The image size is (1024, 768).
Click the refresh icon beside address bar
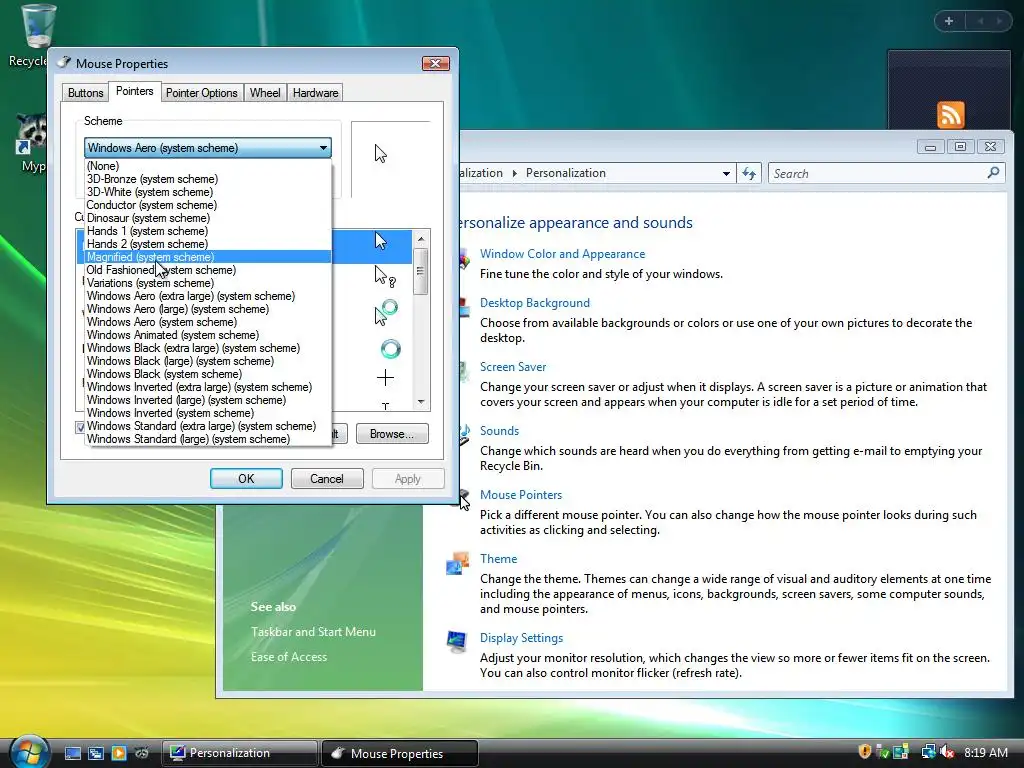pyautogui.click(x=748, y=173)
